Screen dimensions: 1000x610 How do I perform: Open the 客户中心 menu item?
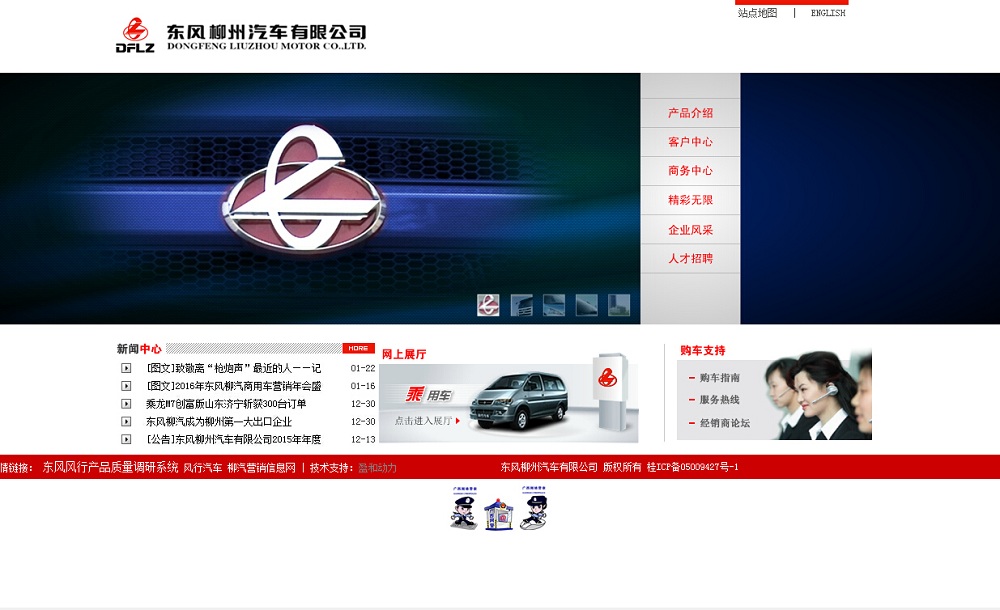(x=690, y=142)
